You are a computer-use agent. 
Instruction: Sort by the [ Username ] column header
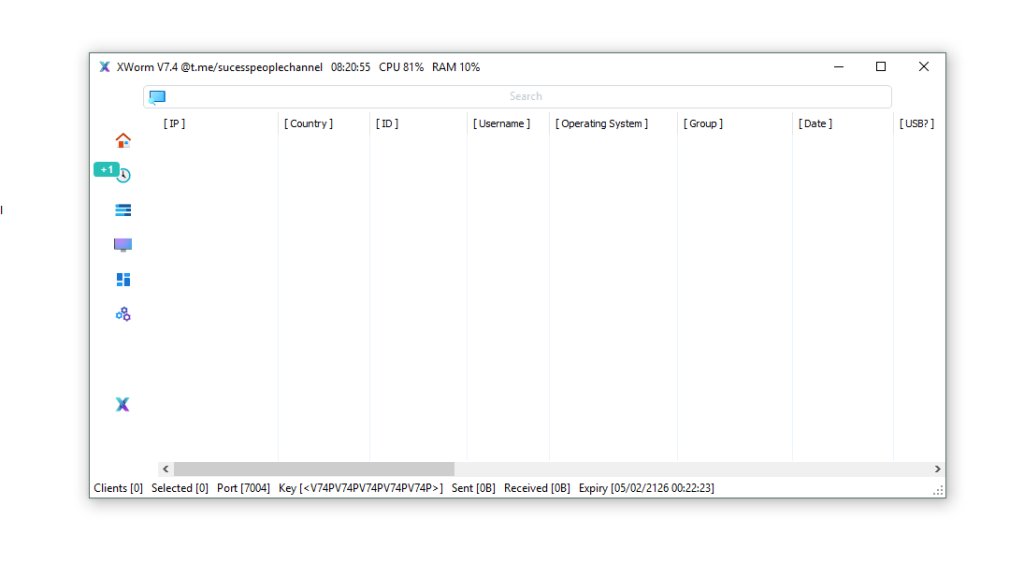502,123
